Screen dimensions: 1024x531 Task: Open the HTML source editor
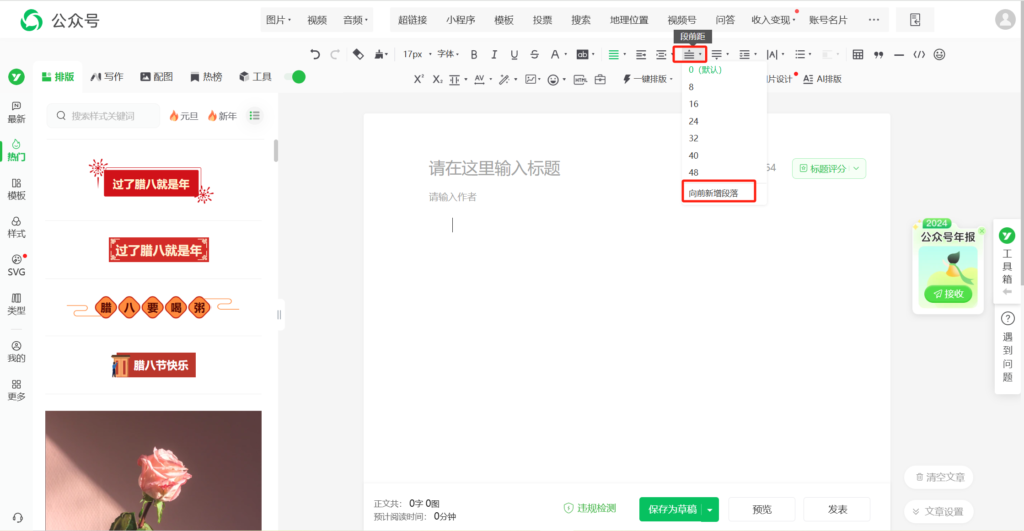click(x=580, y=79)
